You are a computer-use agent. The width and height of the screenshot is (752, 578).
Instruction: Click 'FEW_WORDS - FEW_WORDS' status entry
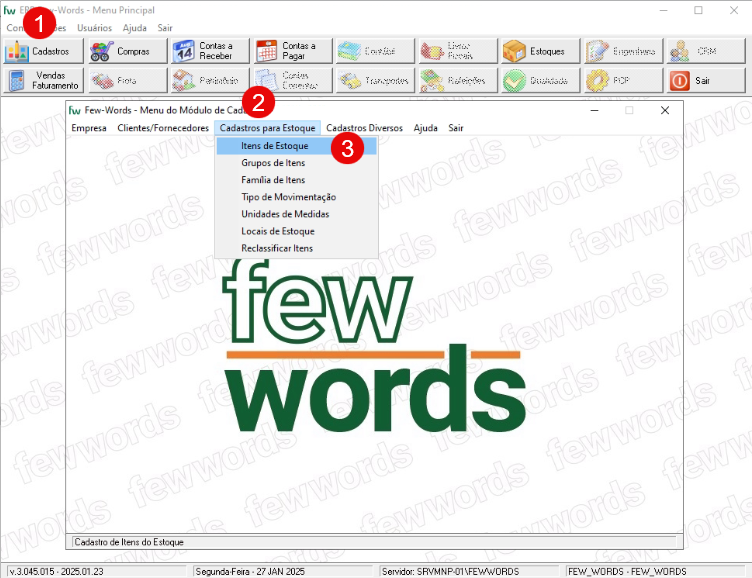point(627,572)
